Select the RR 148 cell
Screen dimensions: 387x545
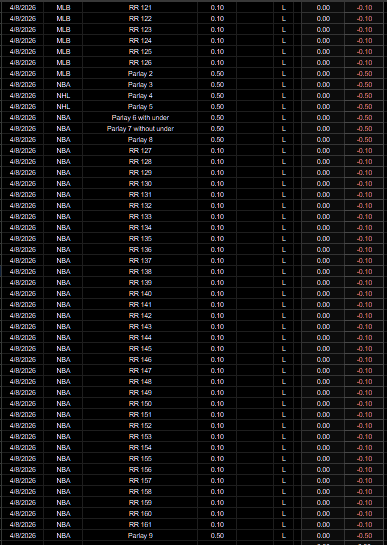pyautogui.click(x=140, y=382)
